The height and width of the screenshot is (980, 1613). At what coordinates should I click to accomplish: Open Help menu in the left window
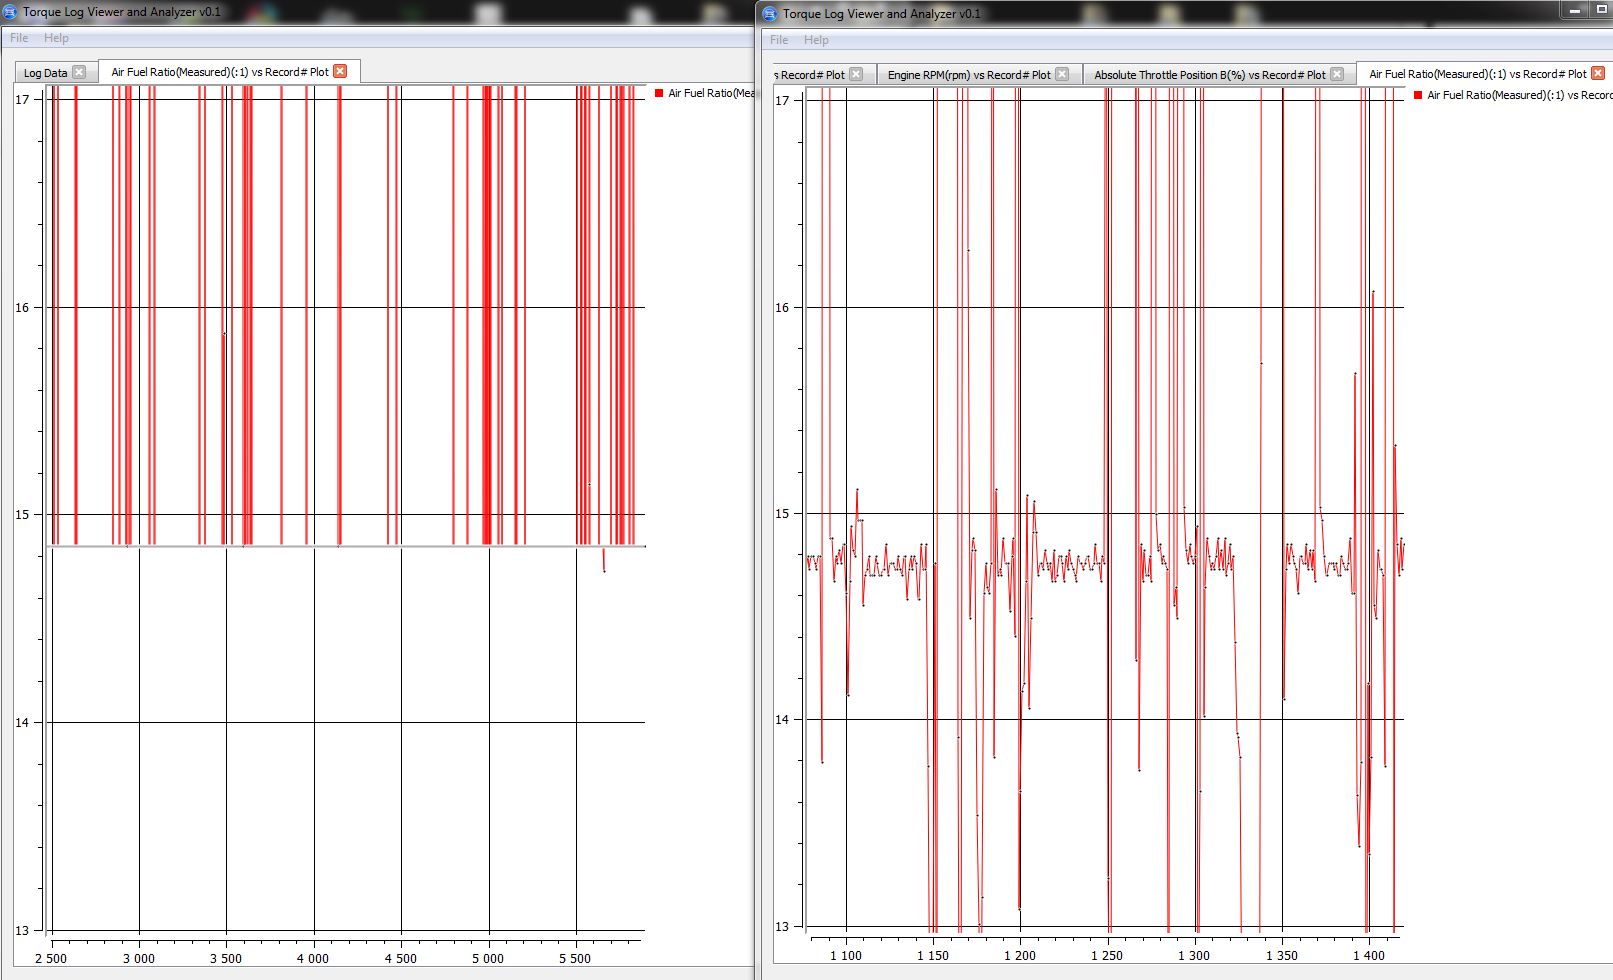(x=56, y=38)
